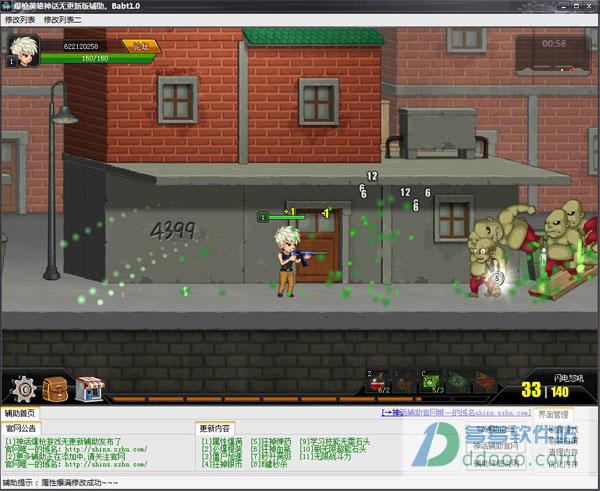Screen dimensions: 600x491
Task: Click the glowing silver coin drop
Action: [x=497, y=279]
